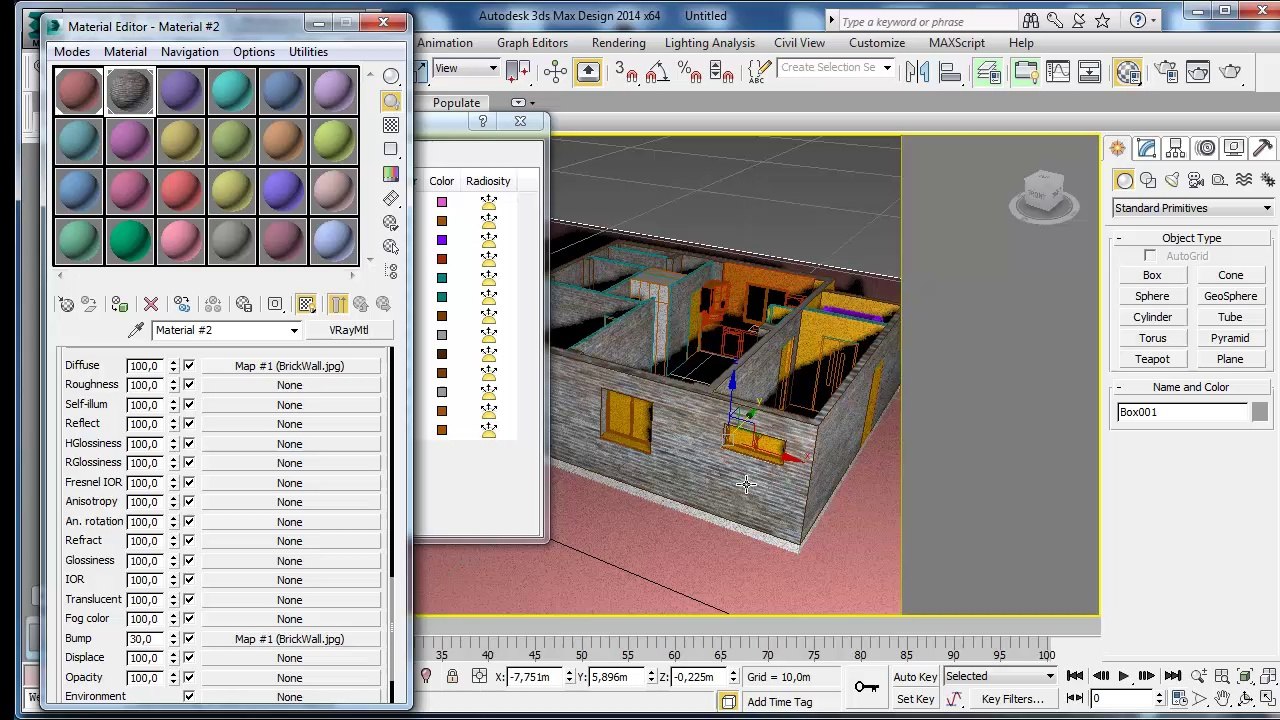
Task: Click the large Set Keys key icon
Action: click(866, 686)
